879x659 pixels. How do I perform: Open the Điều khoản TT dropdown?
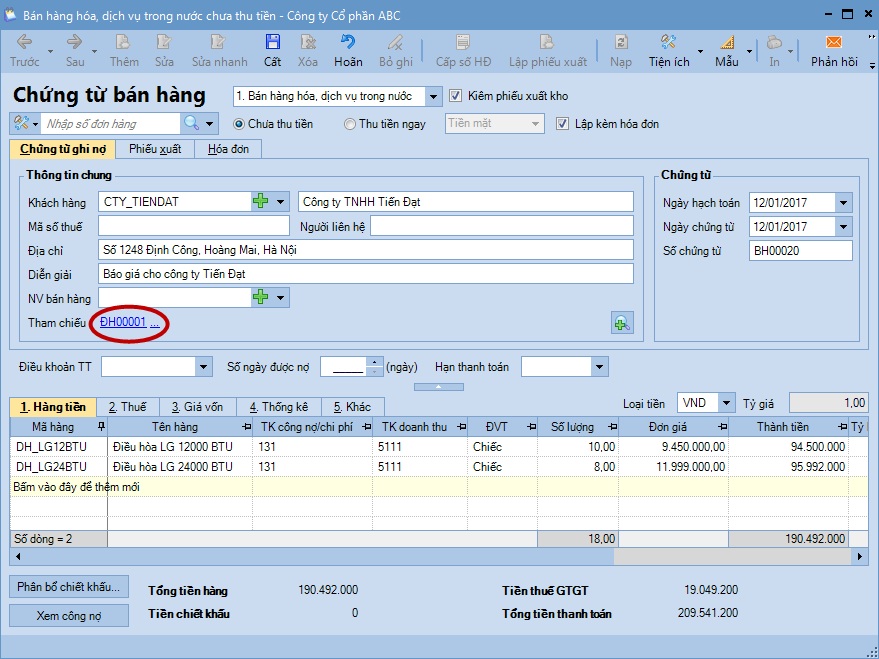pyautogui.click(x=203, y=368)
